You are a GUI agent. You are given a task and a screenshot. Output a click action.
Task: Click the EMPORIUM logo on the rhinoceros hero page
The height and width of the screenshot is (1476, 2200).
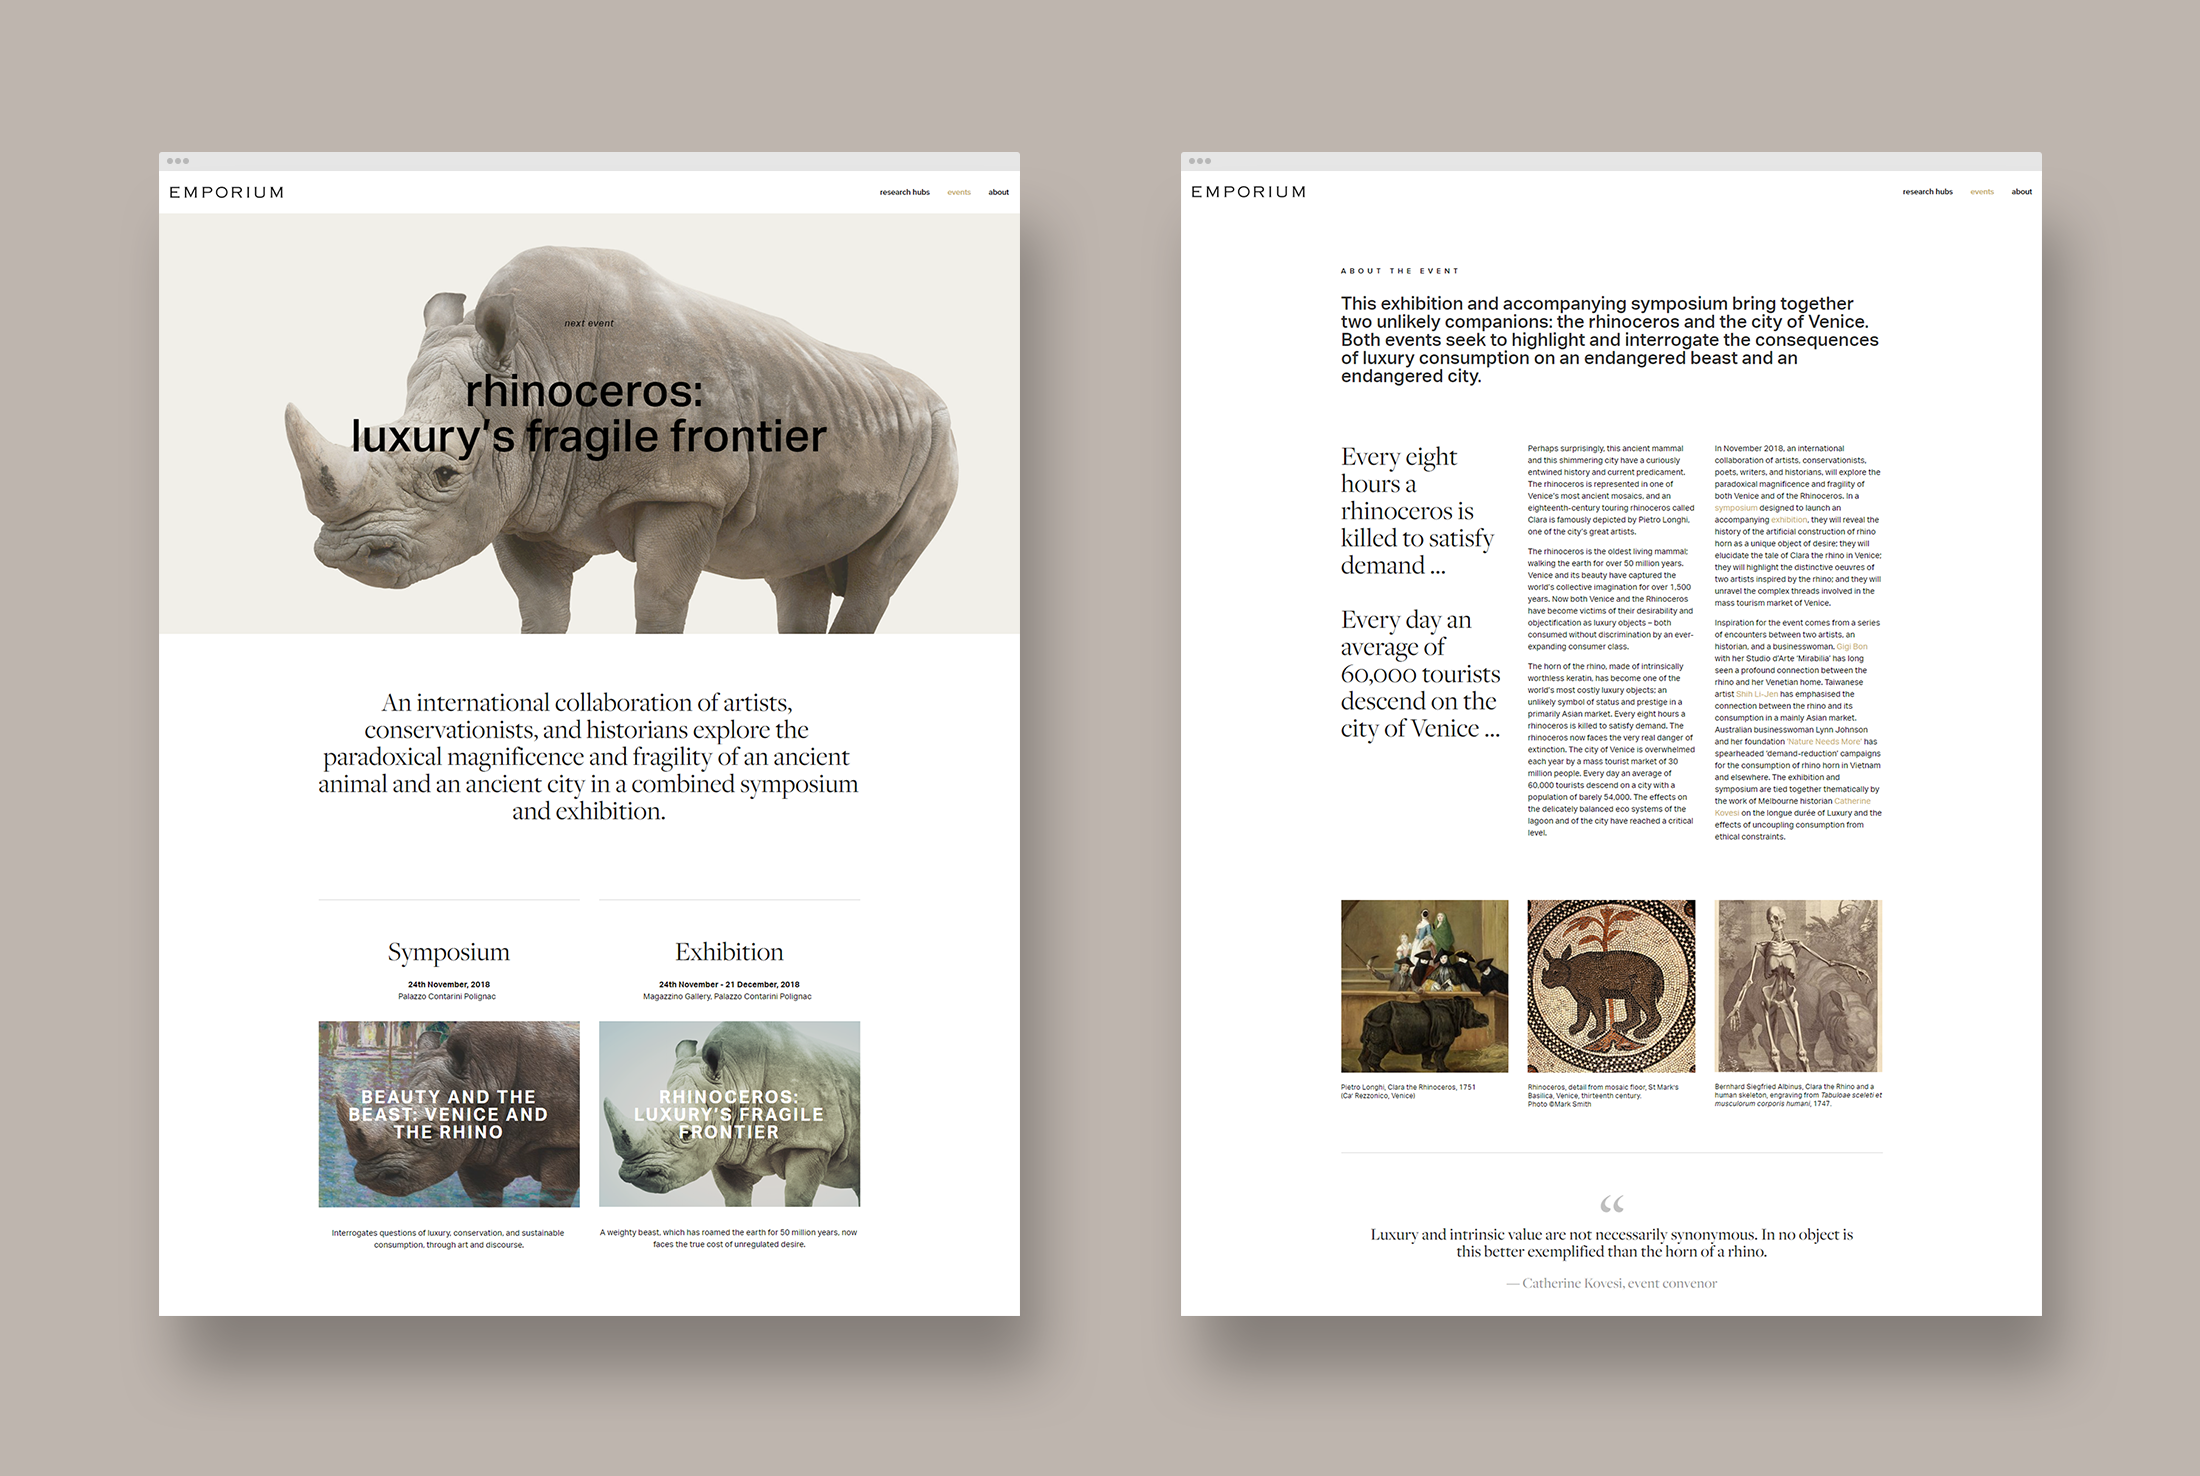point(226,192)
